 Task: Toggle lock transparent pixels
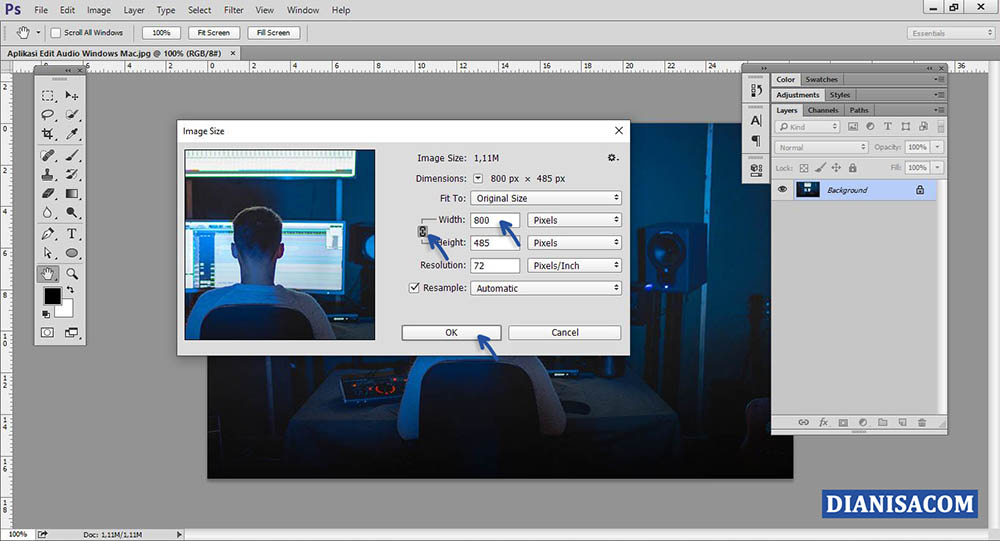(x=804, y=168)
